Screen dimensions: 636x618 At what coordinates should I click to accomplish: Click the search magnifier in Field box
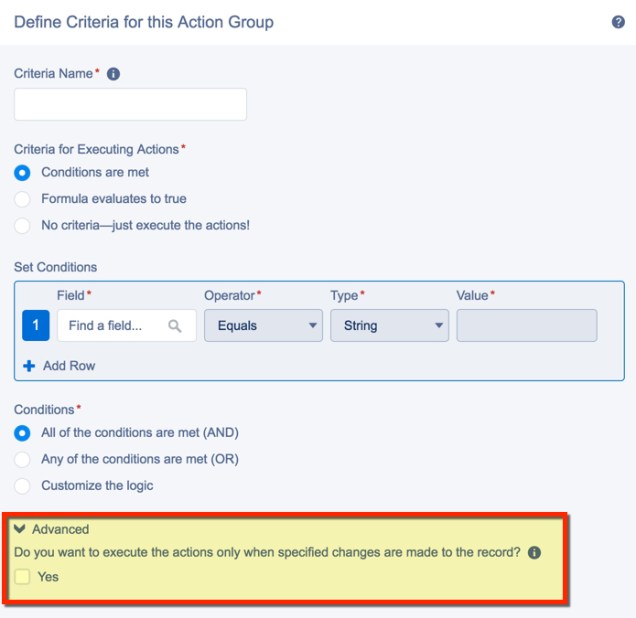tap(175, 326)
